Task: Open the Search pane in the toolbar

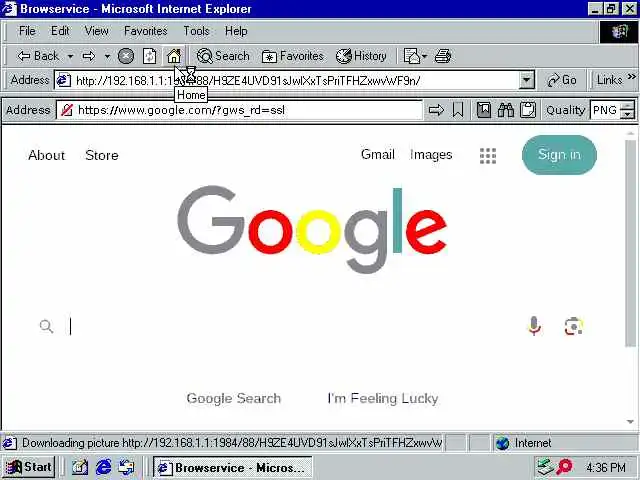Action: (x=223, y=56)
